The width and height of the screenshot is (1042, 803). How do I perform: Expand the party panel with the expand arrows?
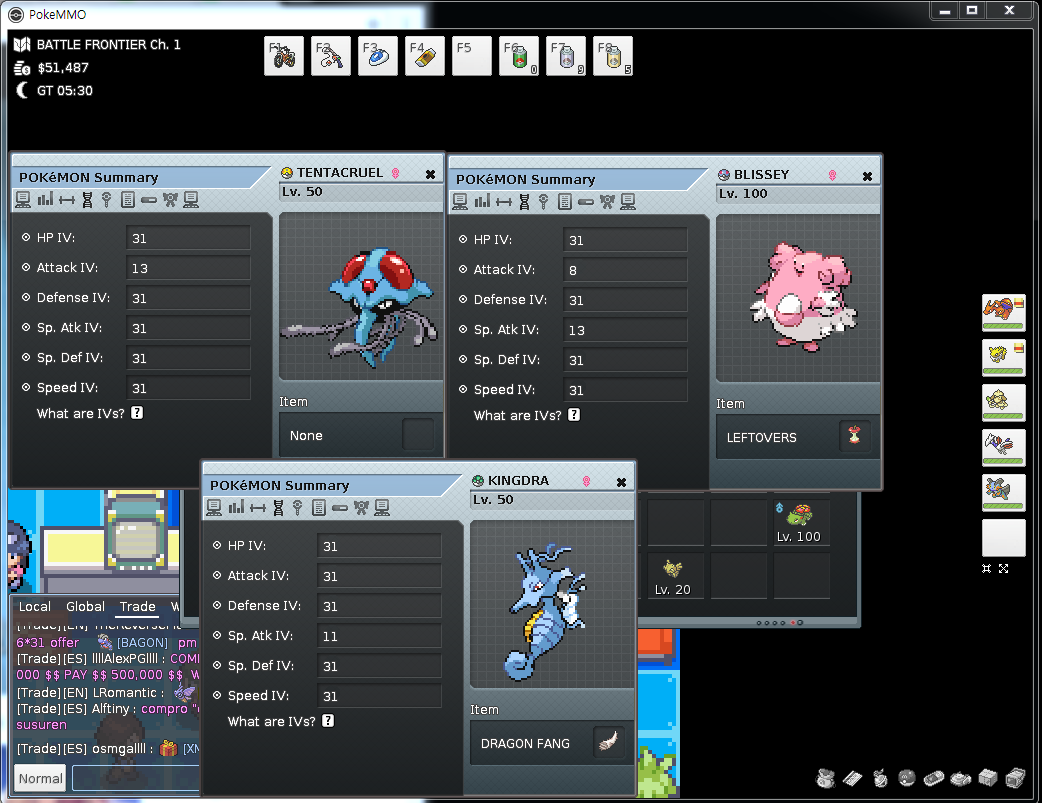click(x=1003, y=568)
